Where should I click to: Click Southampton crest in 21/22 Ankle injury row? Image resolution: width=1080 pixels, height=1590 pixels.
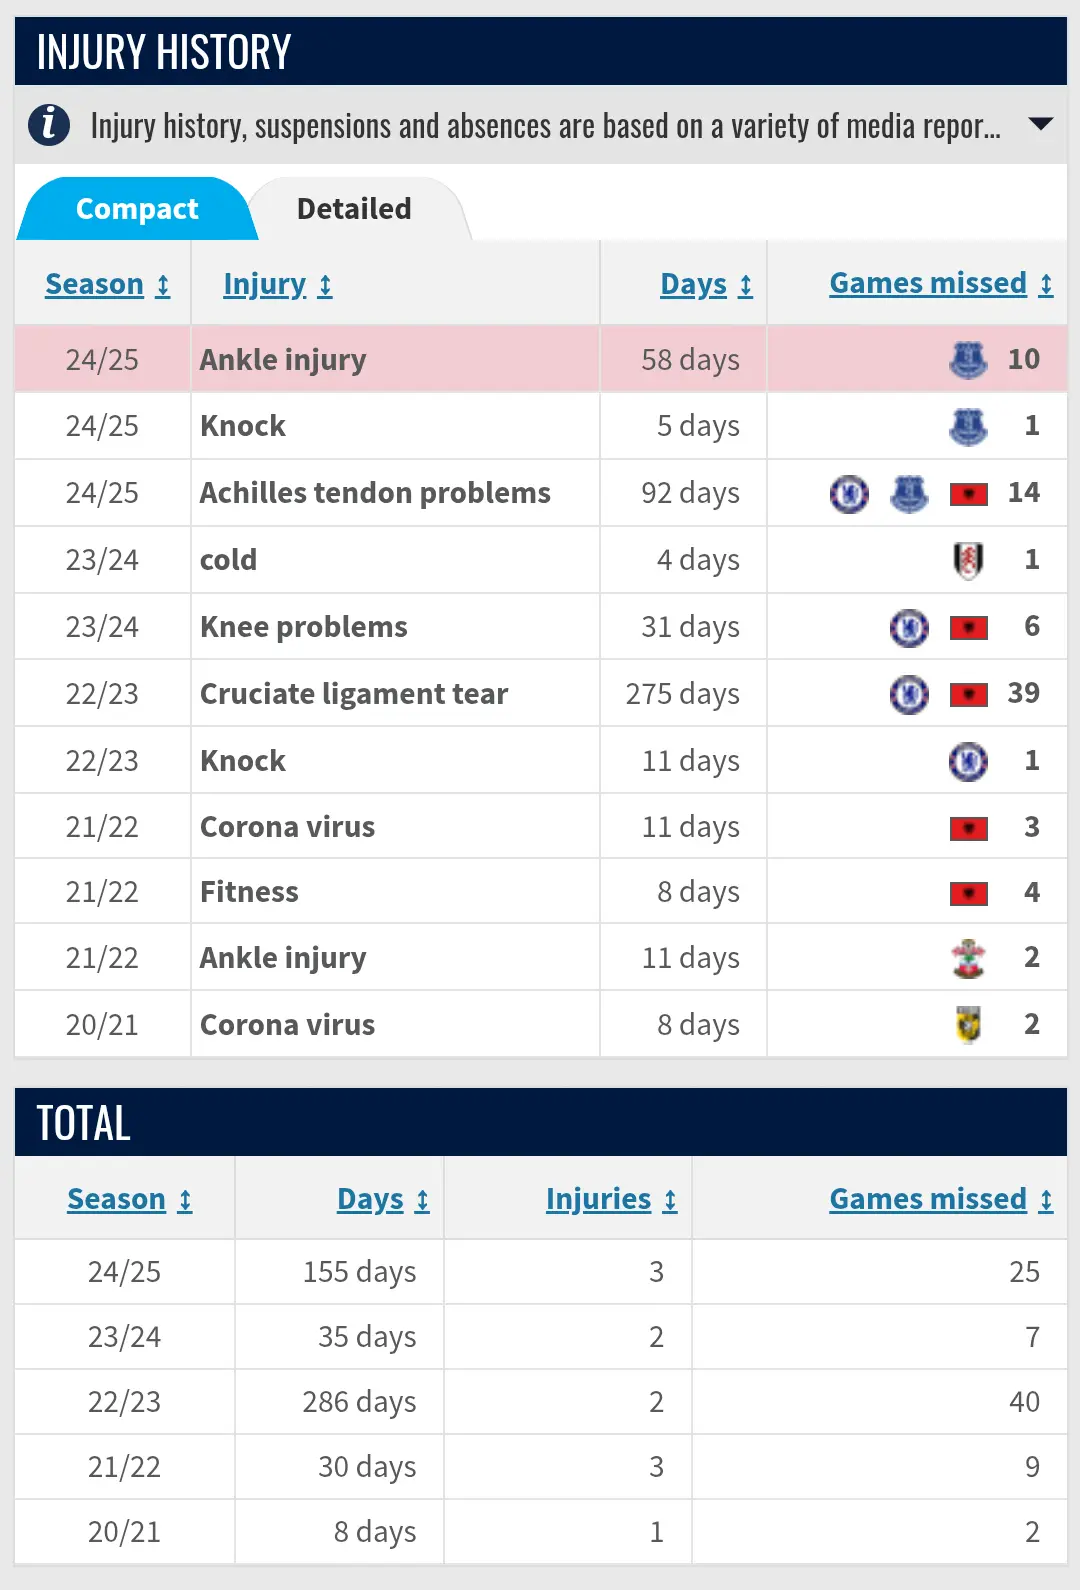[968, 959]
